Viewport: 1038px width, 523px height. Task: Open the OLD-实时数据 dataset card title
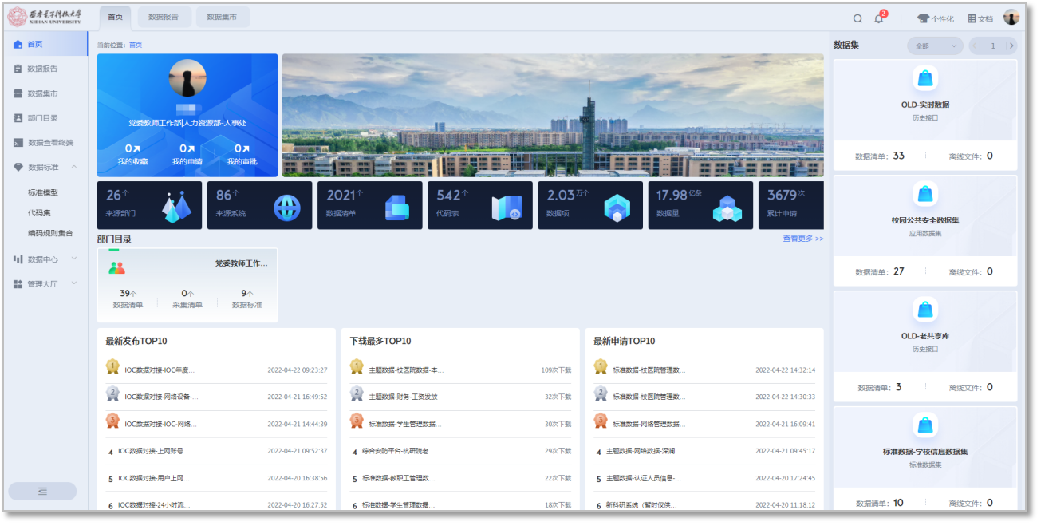click(x=925, y=105)
